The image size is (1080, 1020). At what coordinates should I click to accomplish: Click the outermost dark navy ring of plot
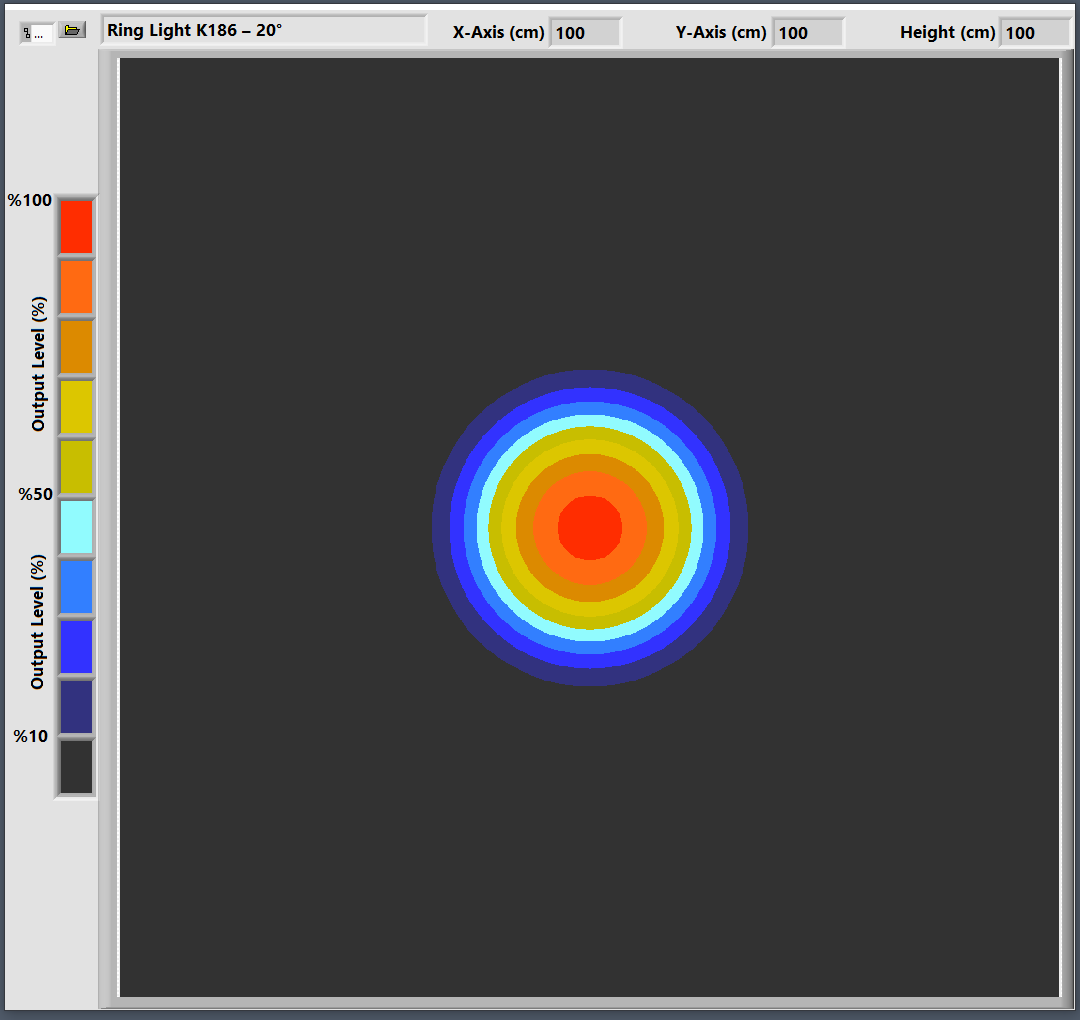point(590,378)
